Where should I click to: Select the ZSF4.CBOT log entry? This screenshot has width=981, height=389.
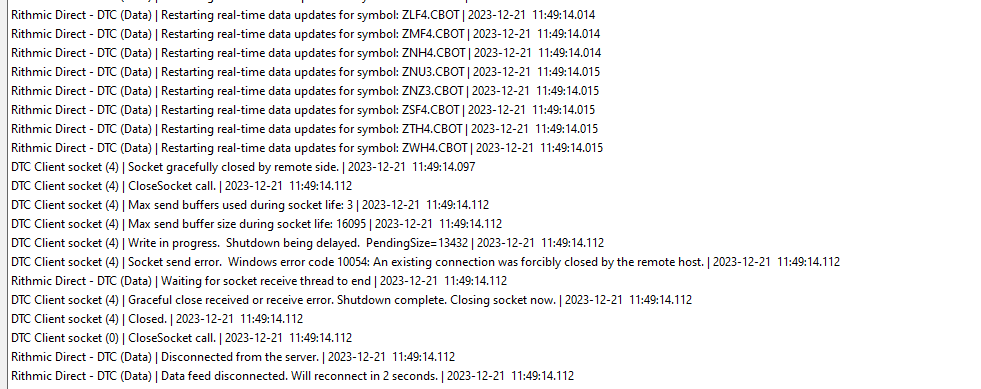point(303,110)
